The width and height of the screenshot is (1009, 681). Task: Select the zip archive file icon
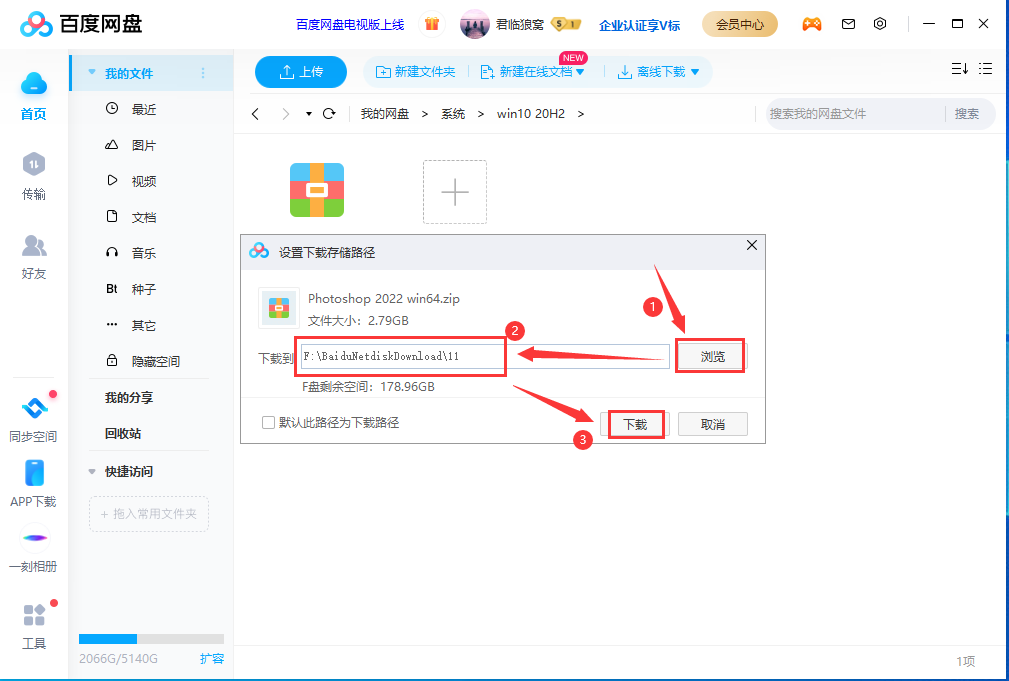317,191
